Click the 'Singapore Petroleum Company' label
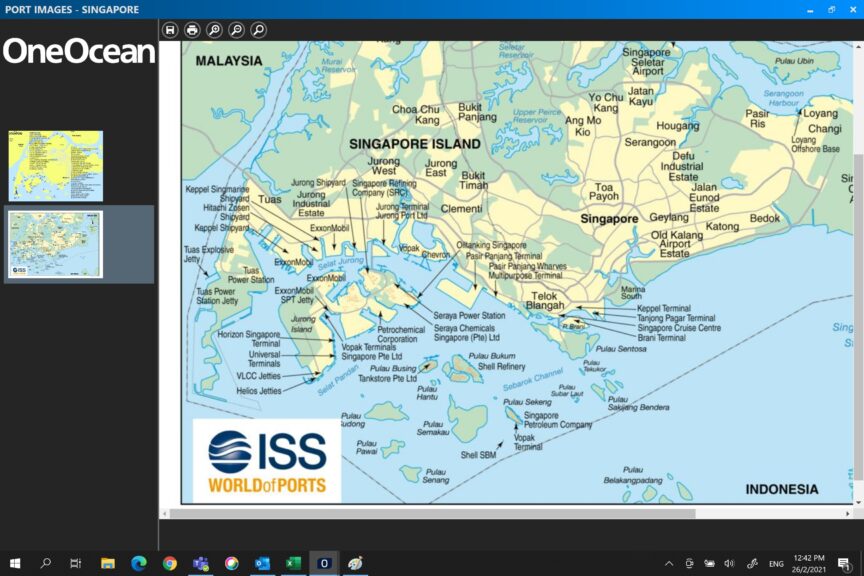Image resolution: width=864 pixels, height=576 pixels. pyautogui.click(x=558, y=420)
